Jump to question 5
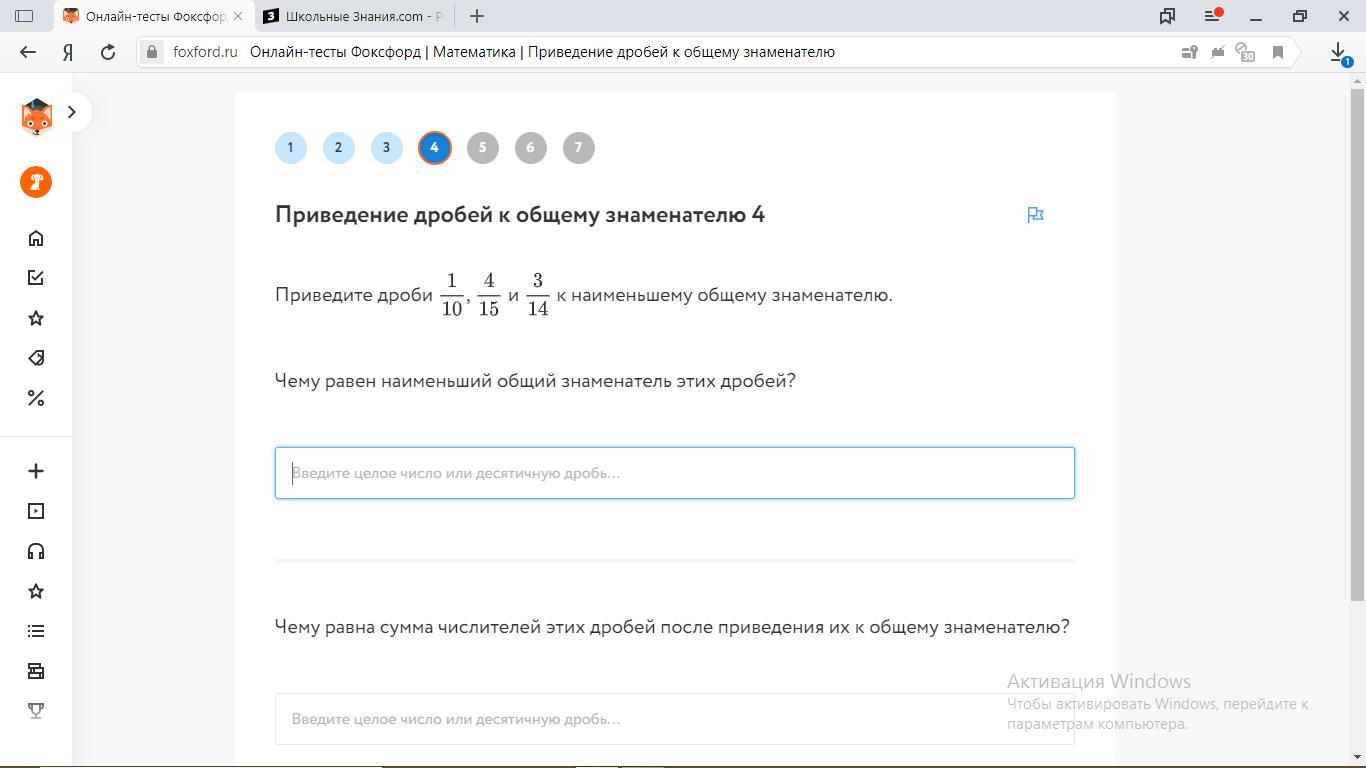The width and height of the screenshot is (1366, 768). pyautogui.click(x=482, y=148)
